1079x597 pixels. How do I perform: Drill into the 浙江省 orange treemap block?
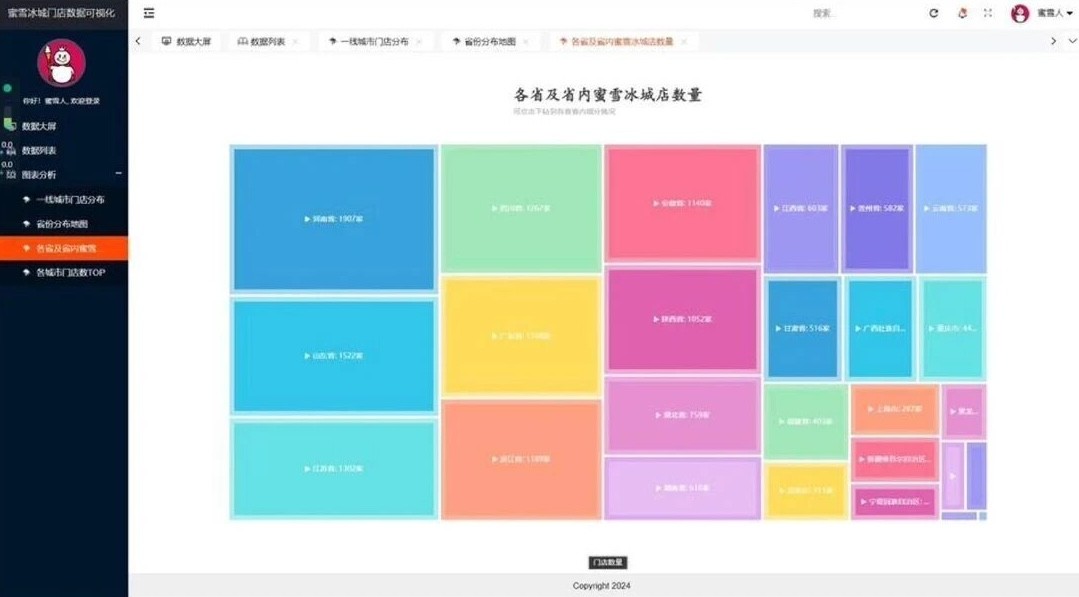point(521,459)
